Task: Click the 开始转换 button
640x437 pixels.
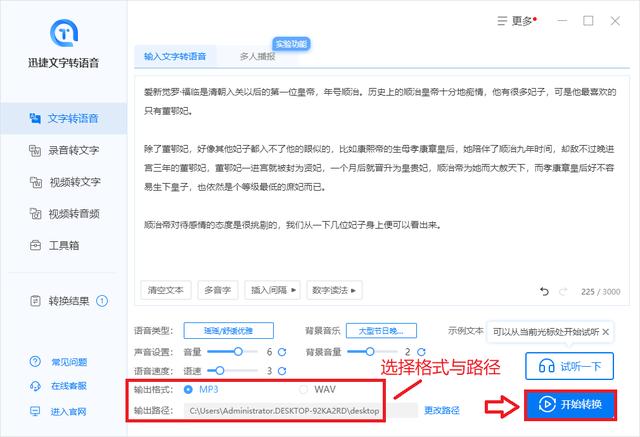Action: pyautogui.click(x=568, y=406)
